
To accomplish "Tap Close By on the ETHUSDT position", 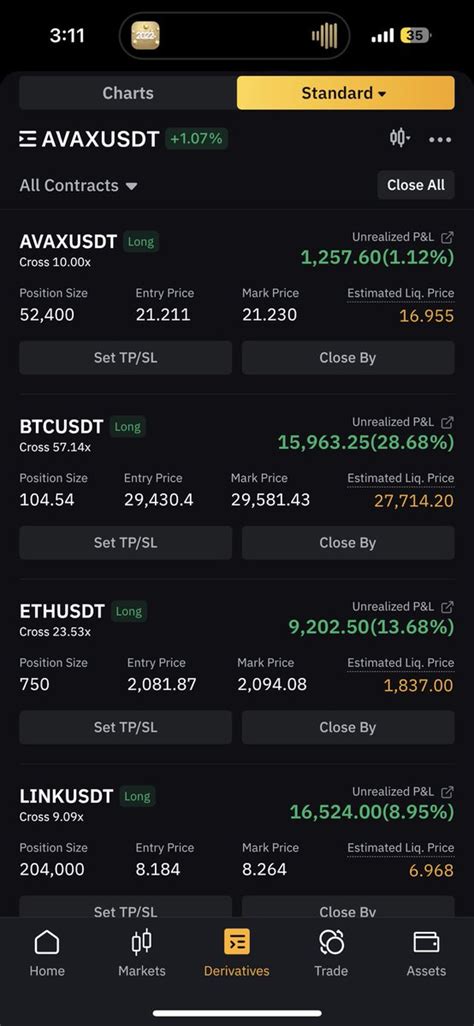I will pyautogui.click(x=348, y=727).
